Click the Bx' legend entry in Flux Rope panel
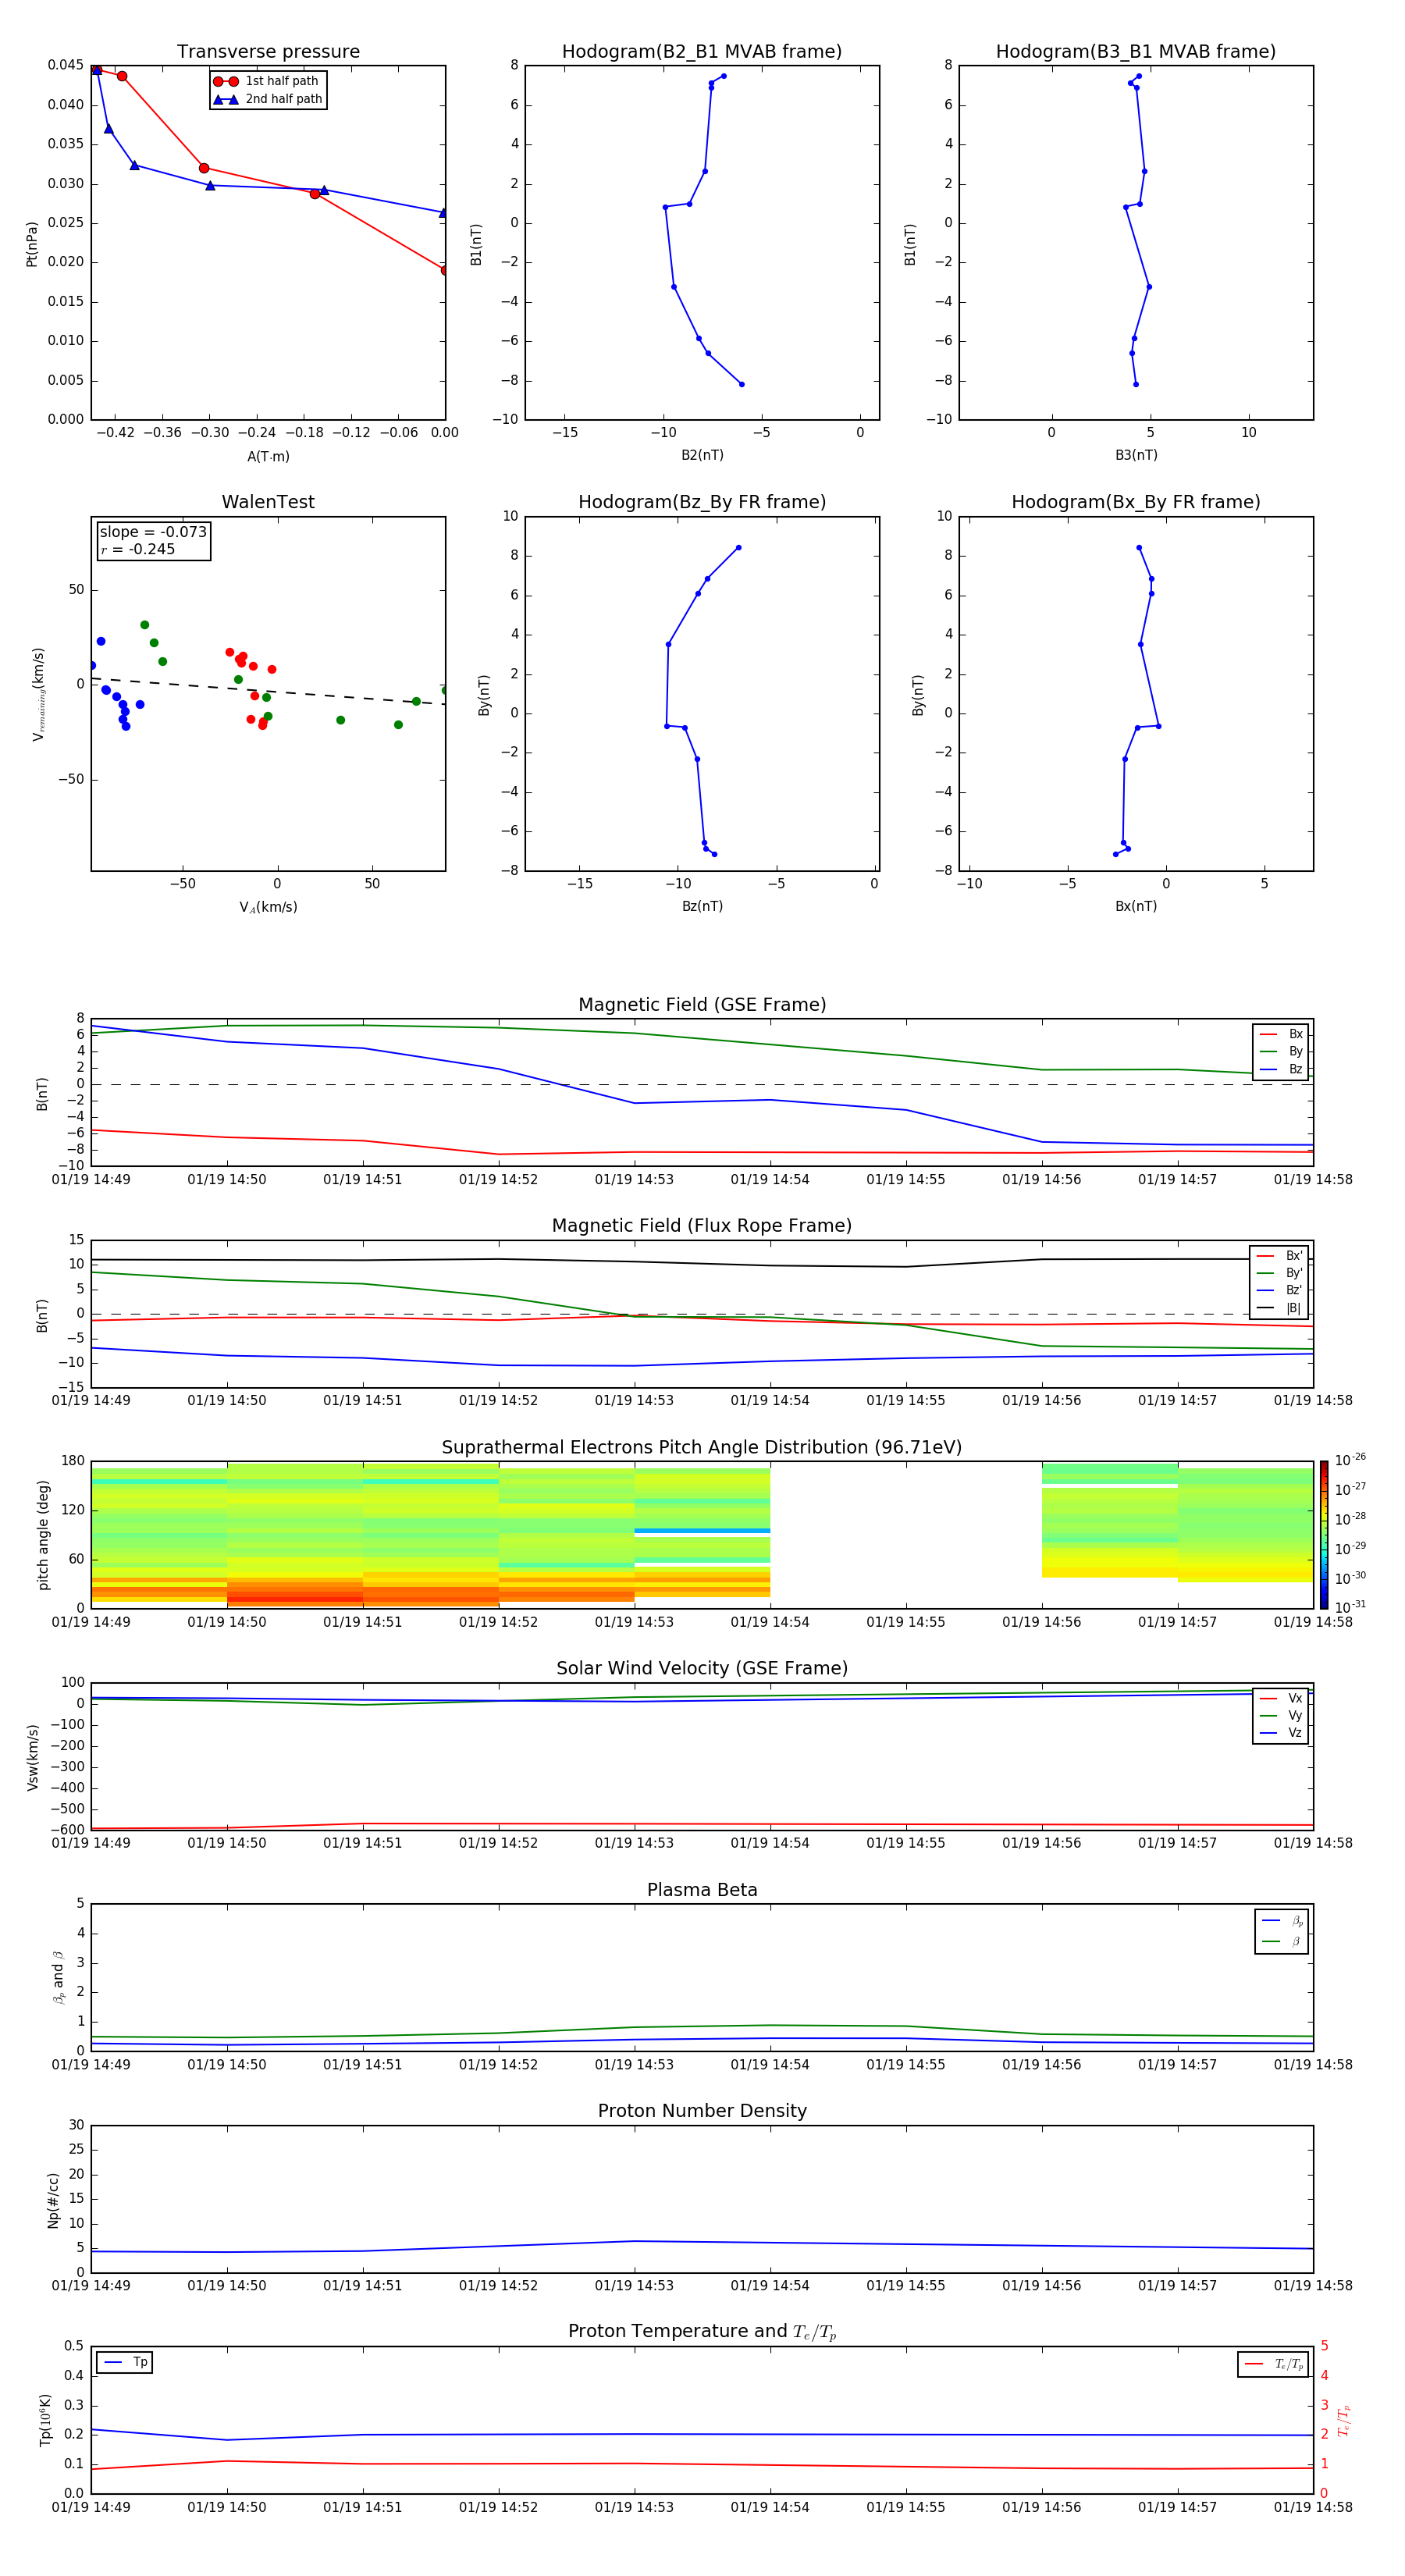 1280,1256
